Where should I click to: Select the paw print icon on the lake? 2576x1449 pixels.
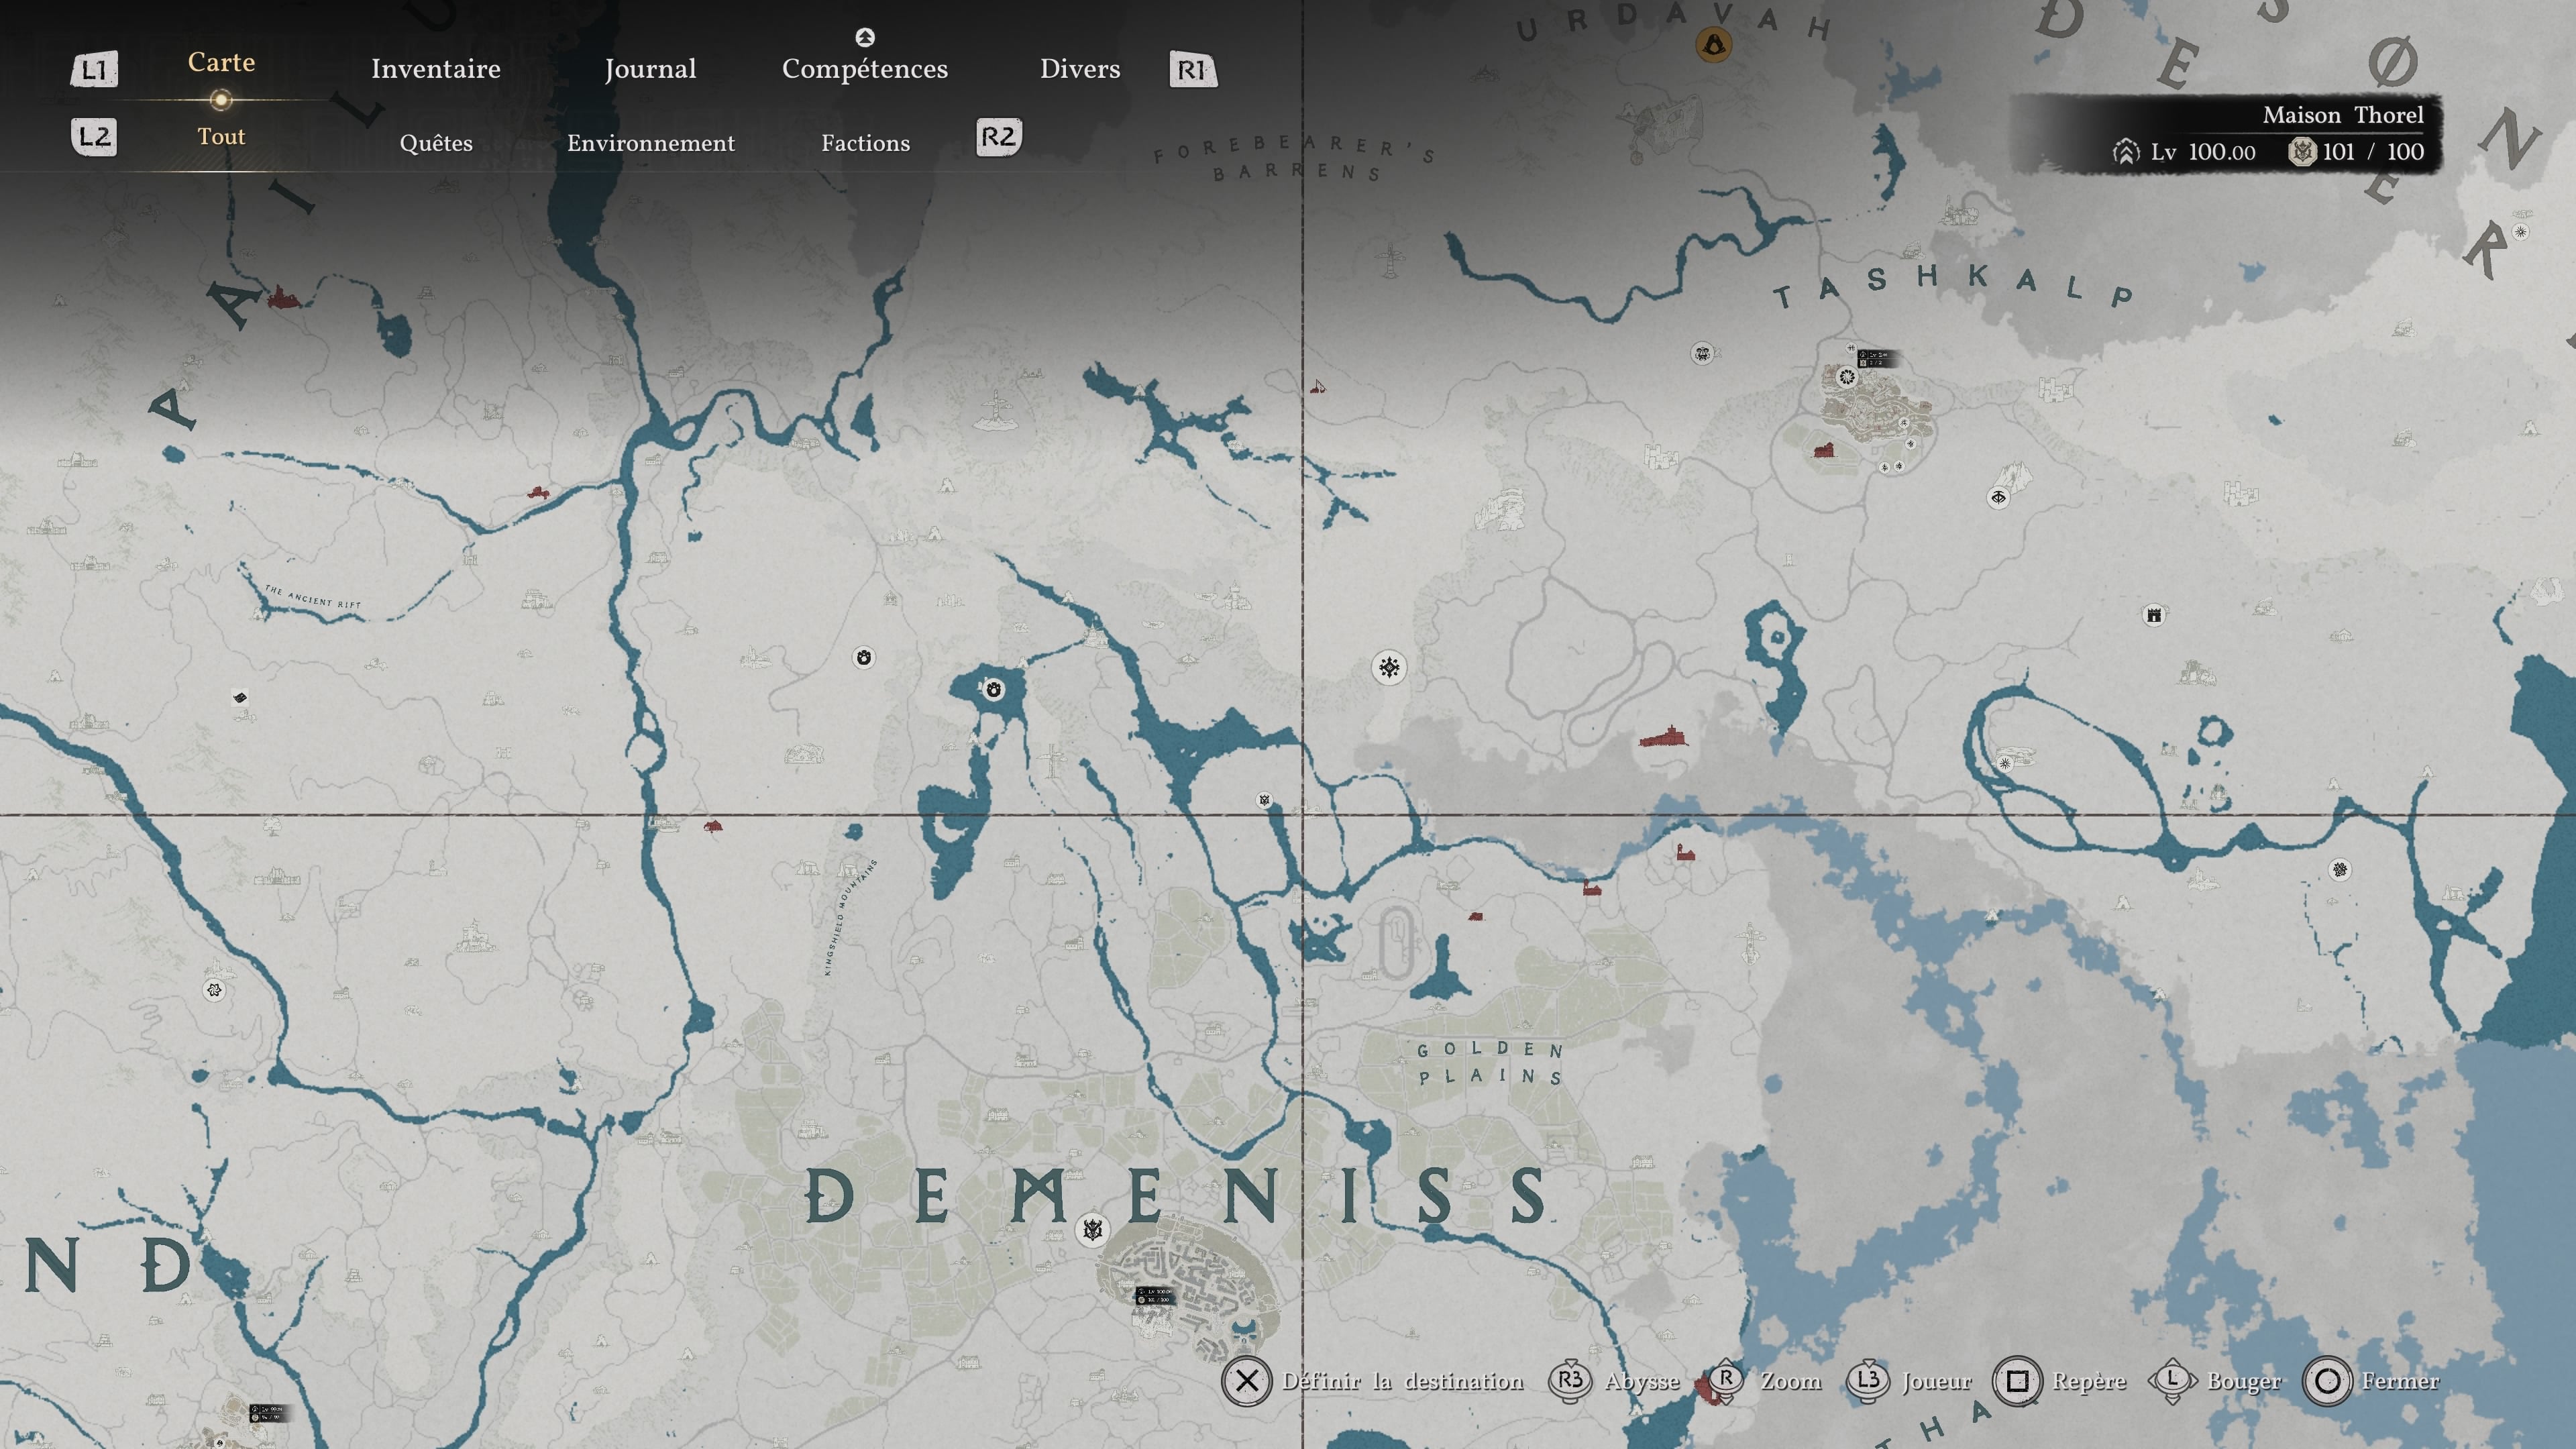[x=993, y=689]
